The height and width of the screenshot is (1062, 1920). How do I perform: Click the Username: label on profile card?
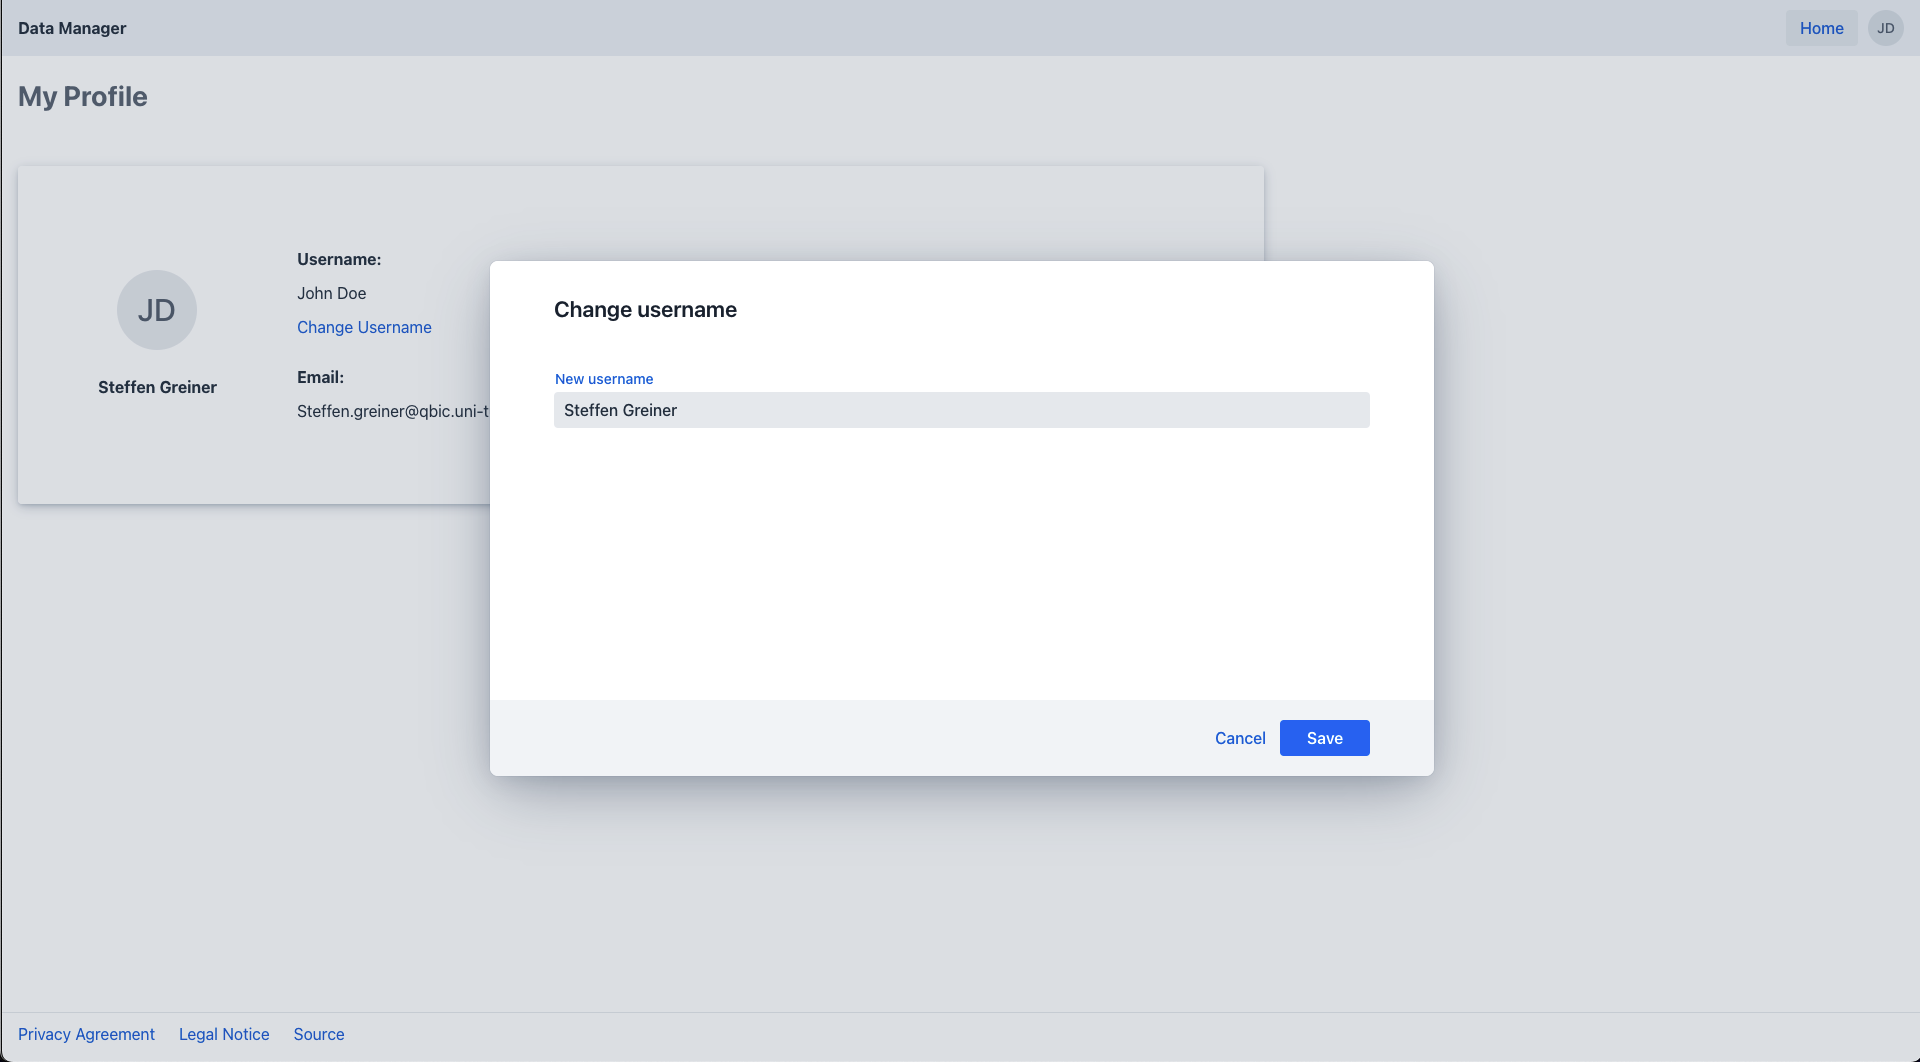coord(339,259)
